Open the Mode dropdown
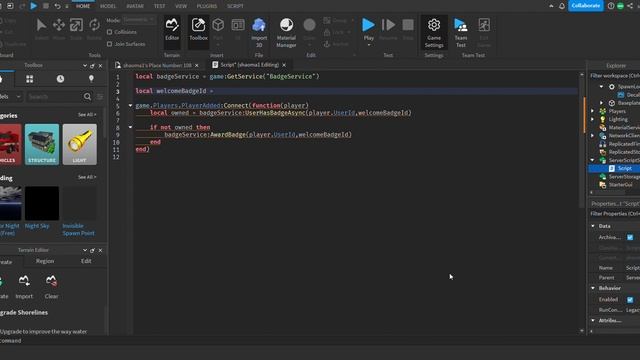Image resolution: width=640 pixels, height=360 pixels. 139,20
